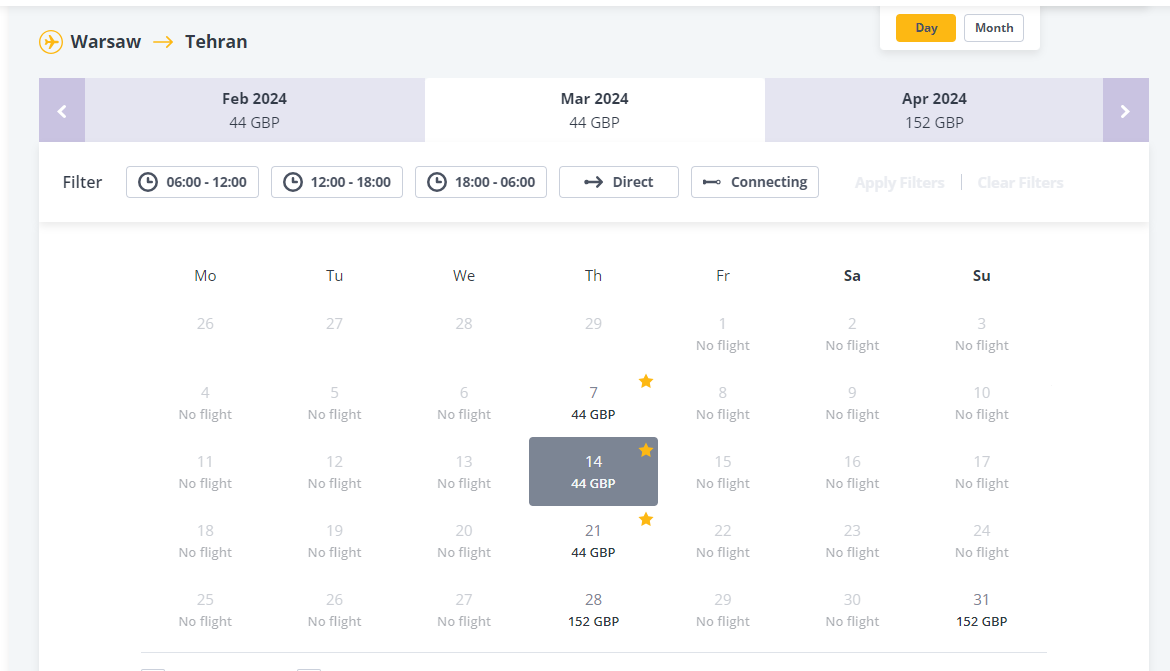Toggle the 18:00 - 06:00 time filter

481,182
